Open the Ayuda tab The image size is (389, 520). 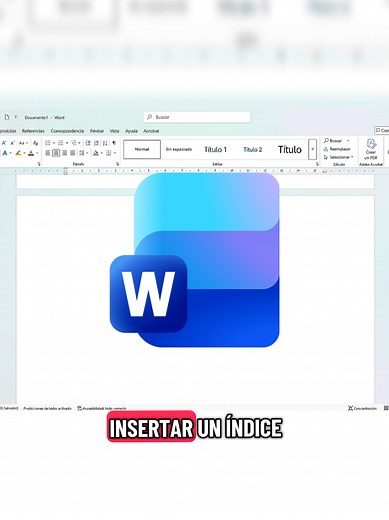pos(131,131)
